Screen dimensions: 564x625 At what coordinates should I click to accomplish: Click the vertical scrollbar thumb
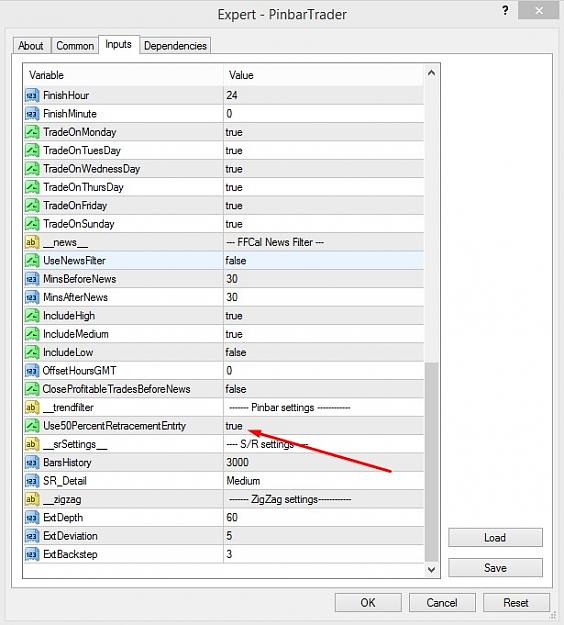coord(431,462)
